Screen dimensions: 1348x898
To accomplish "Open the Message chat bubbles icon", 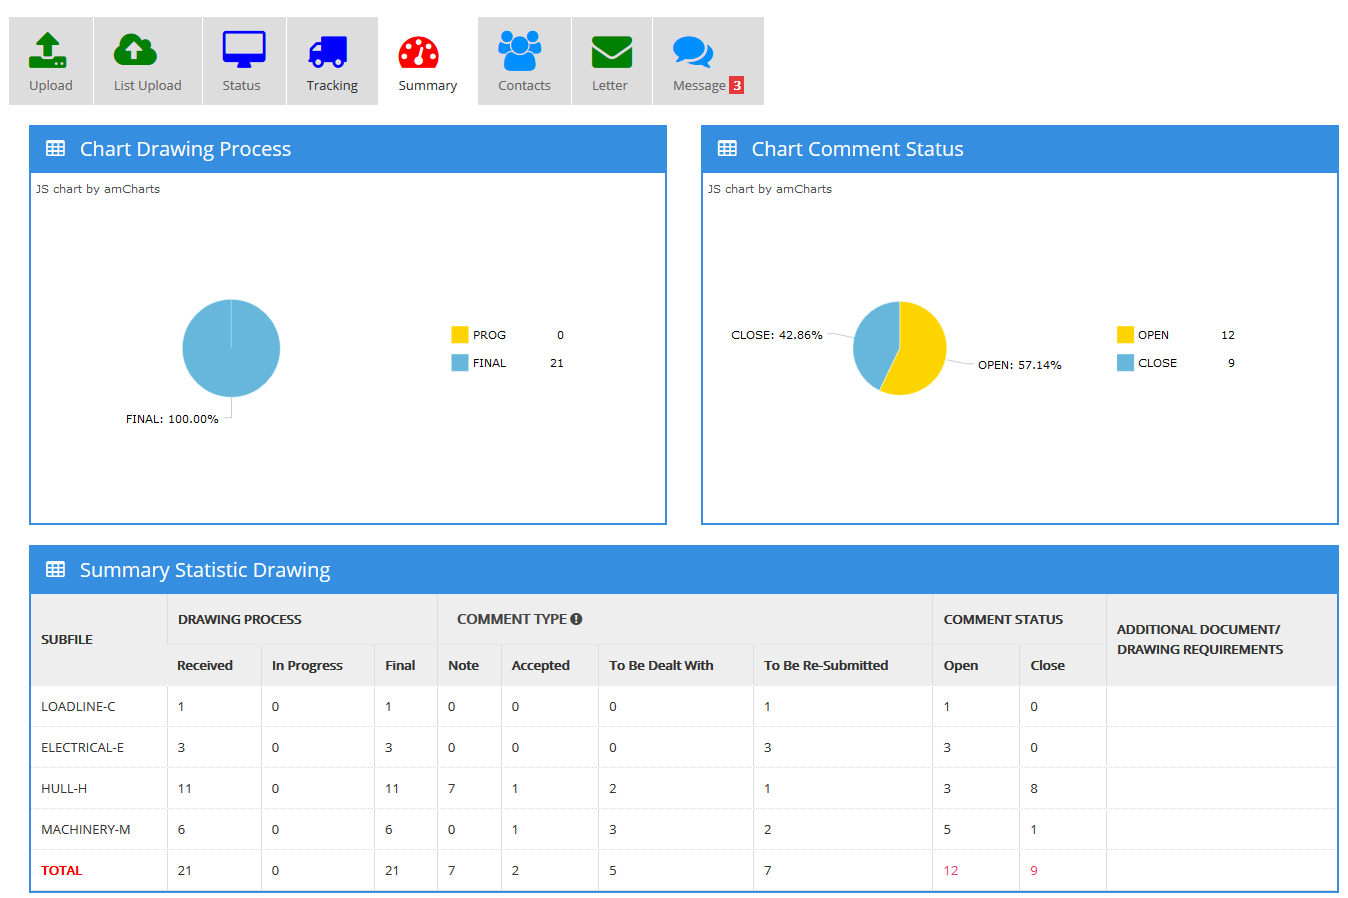I will click(692, 51).
